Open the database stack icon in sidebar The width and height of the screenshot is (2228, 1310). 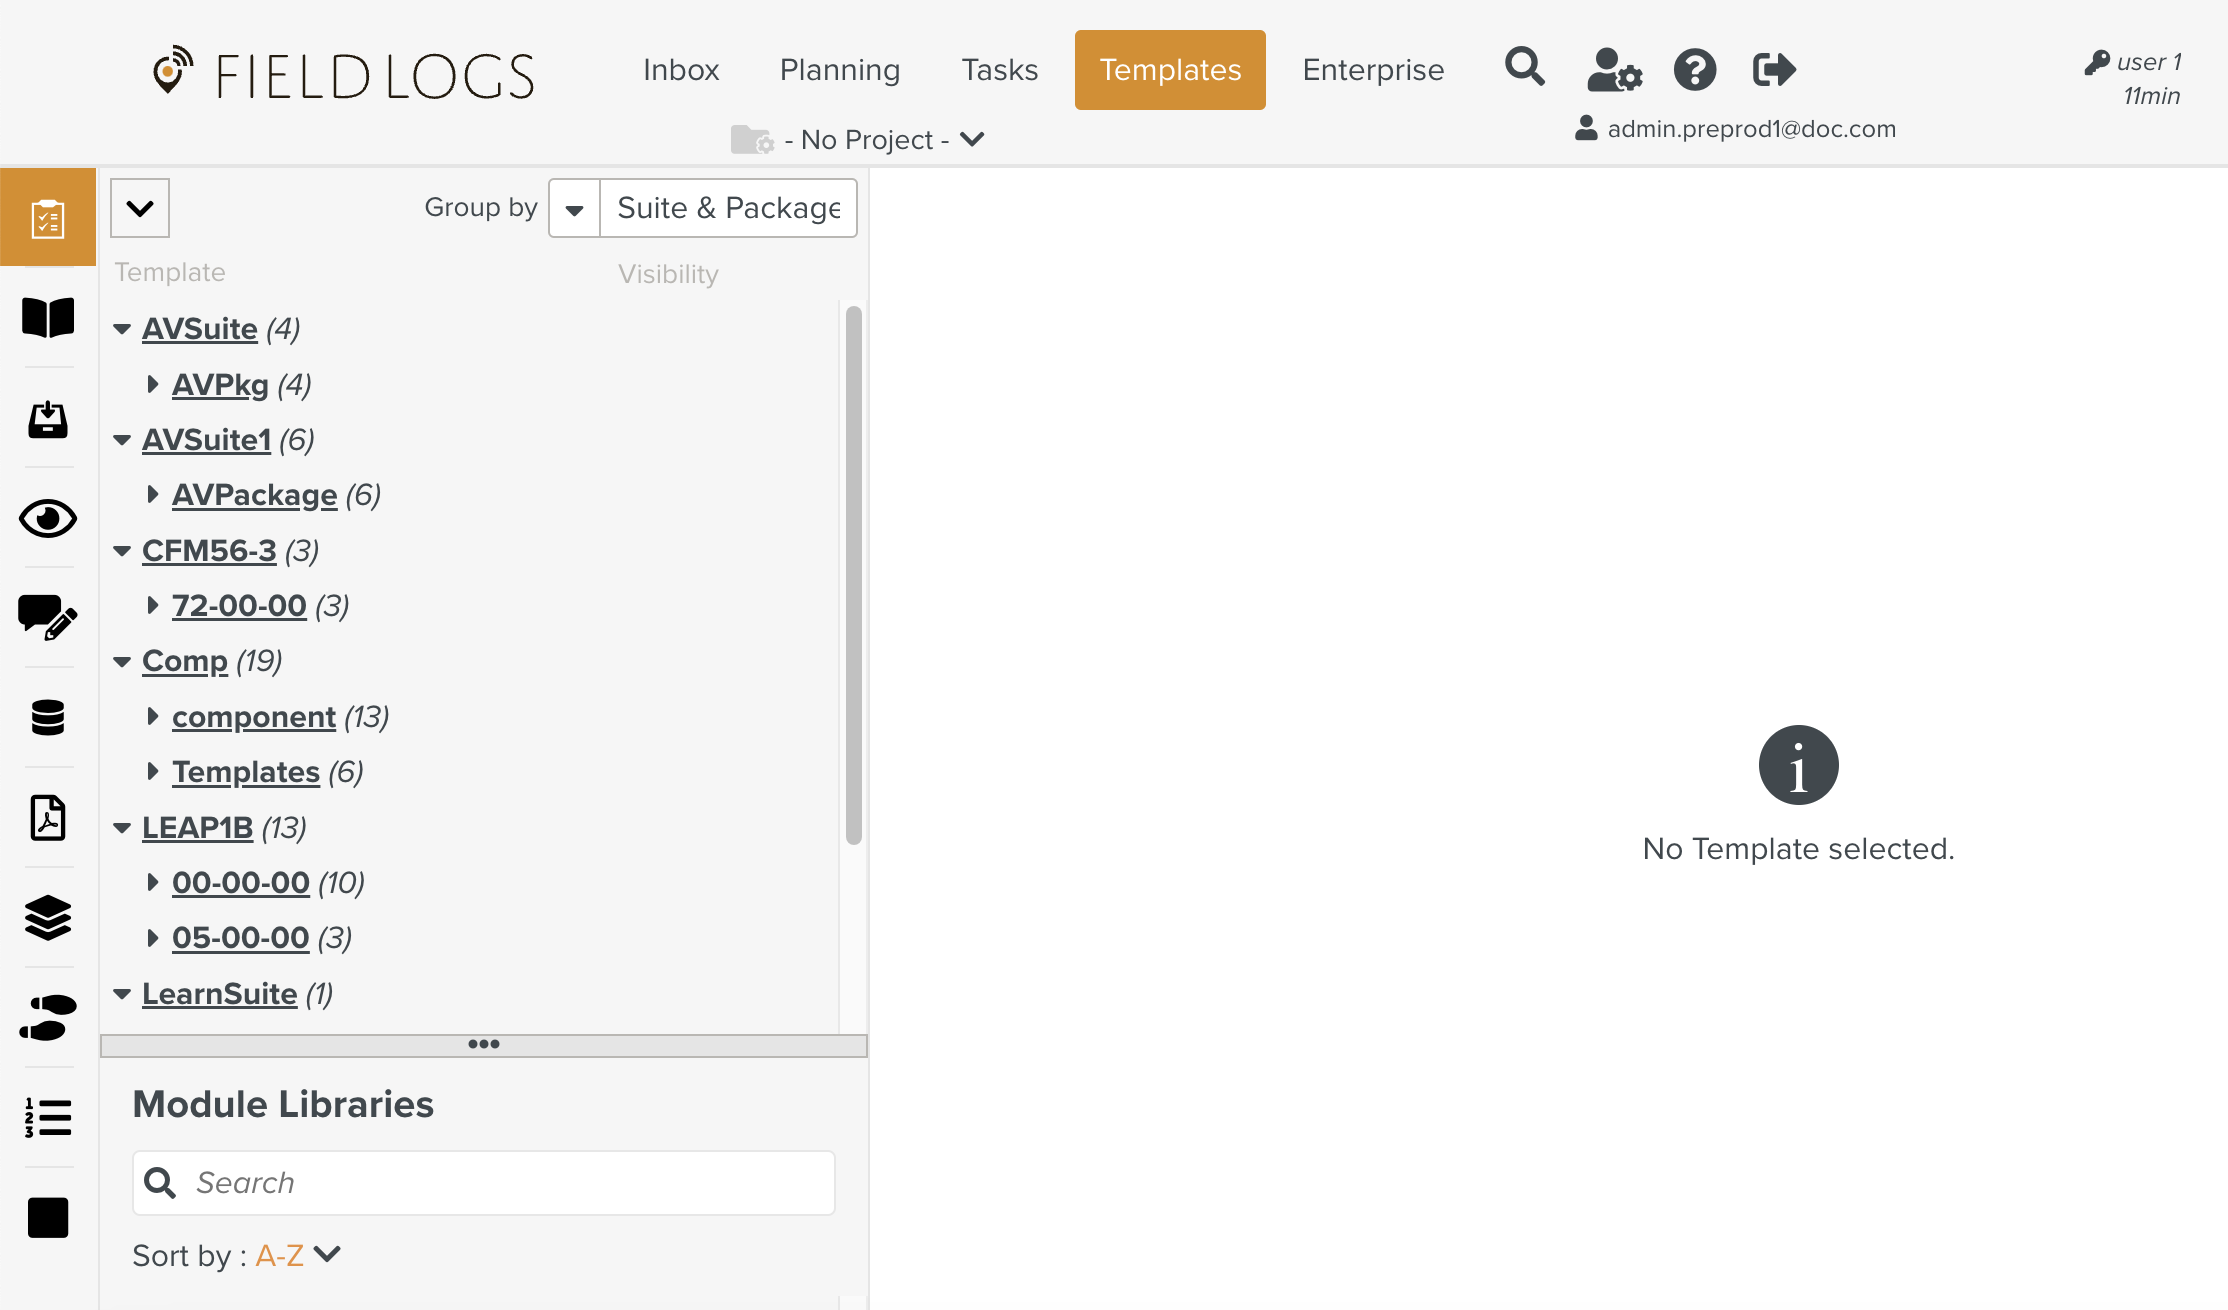pos(48,718)
